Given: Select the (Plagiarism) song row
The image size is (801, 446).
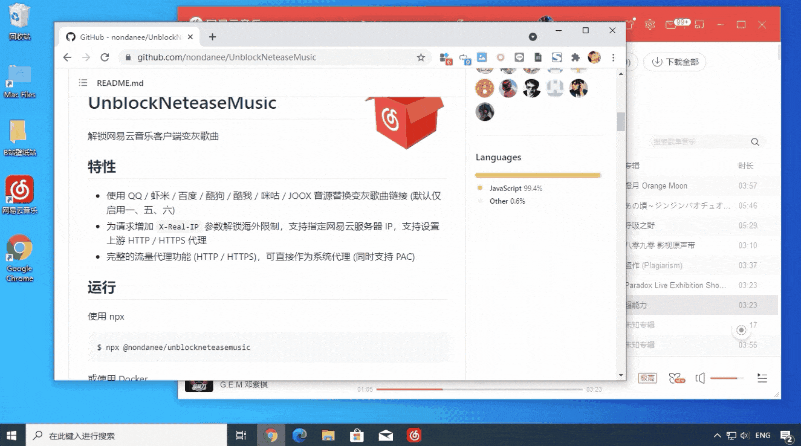Looking at the screenshot, I should coord(702,266).
